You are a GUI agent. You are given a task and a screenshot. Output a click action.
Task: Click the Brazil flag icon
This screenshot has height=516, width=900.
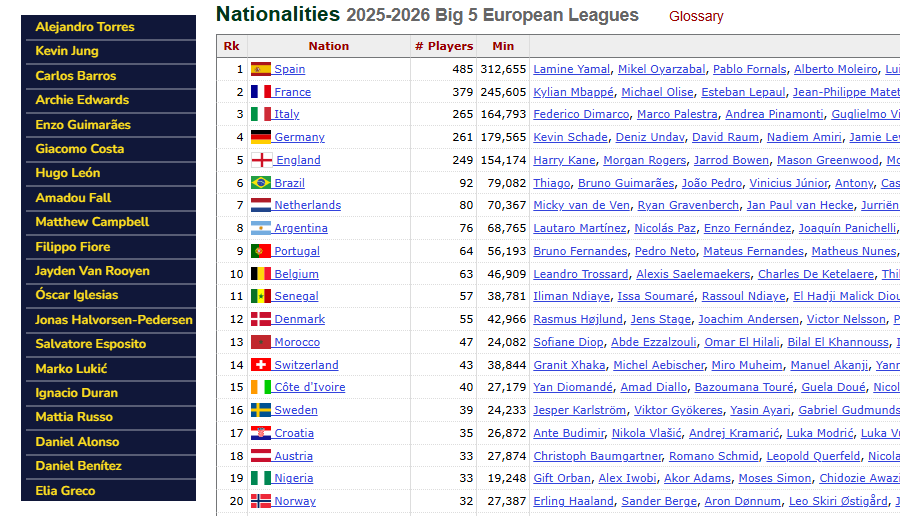coord(261,183)
